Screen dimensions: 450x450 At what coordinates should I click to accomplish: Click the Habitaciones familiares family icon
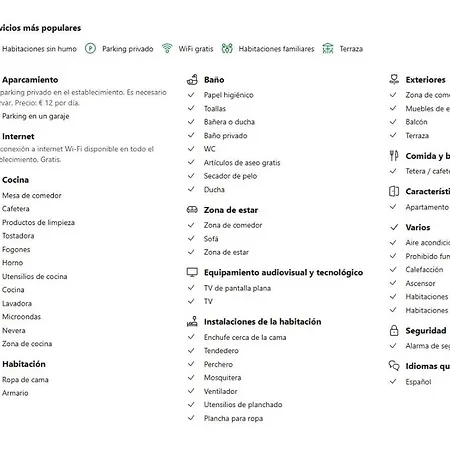tap(227, 49)
